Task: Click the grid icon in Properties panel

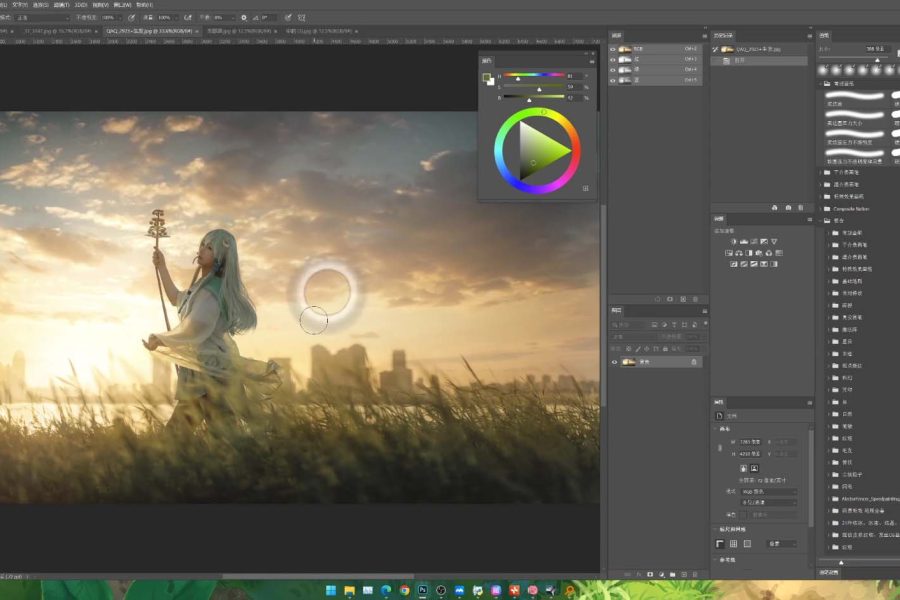Action: pyautogui.click(x=733, y=544)
